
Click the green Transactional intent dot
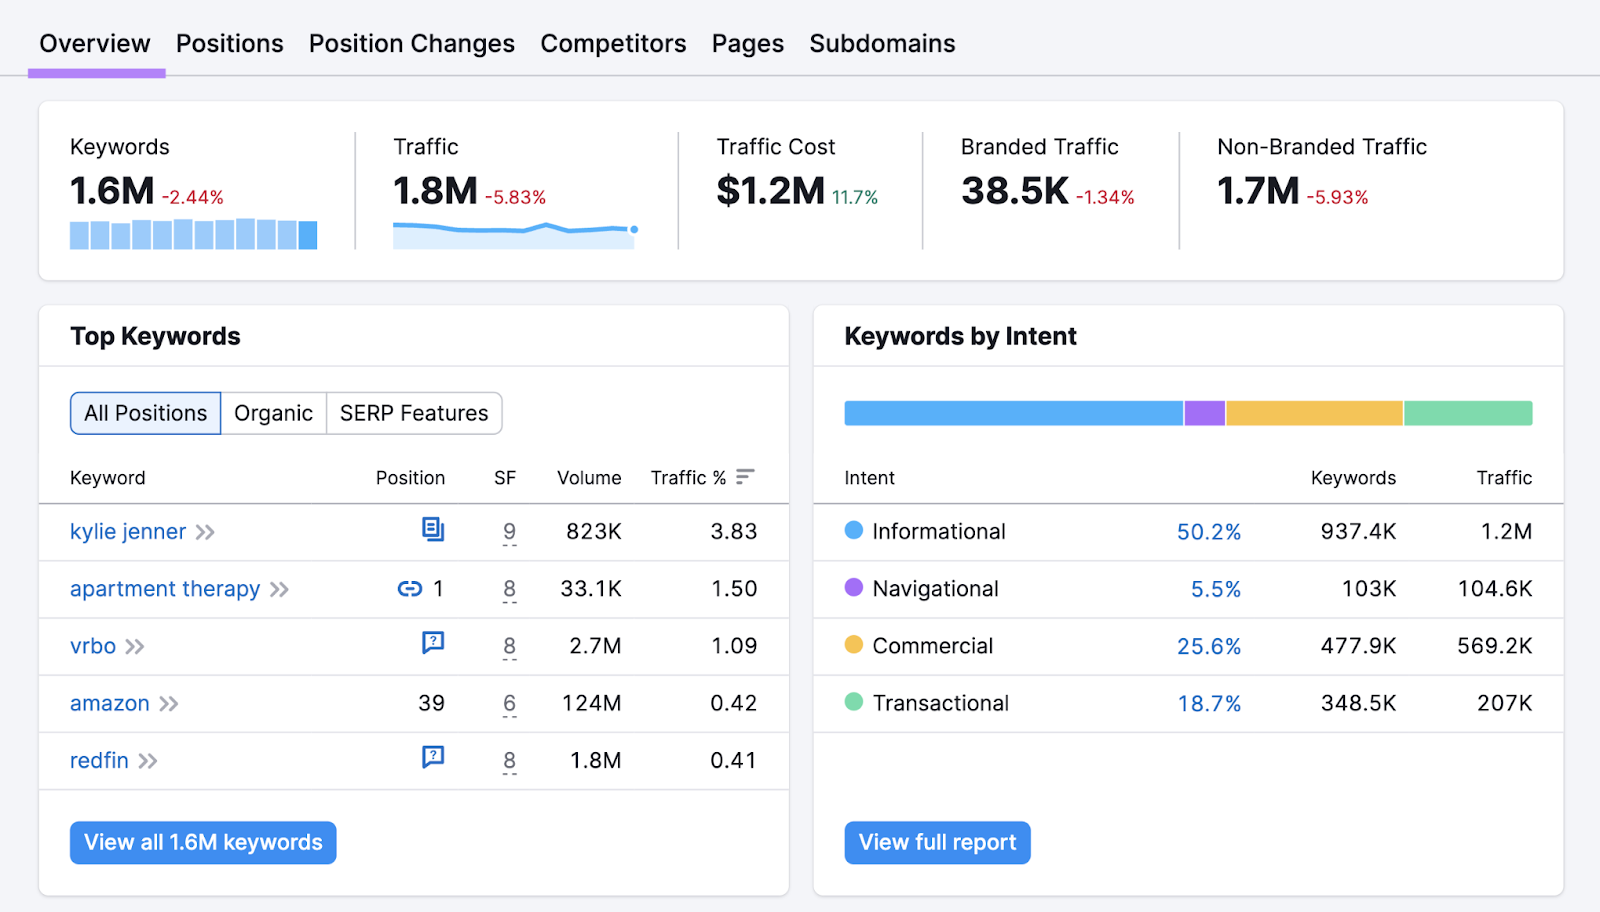[x=853, y=702]
